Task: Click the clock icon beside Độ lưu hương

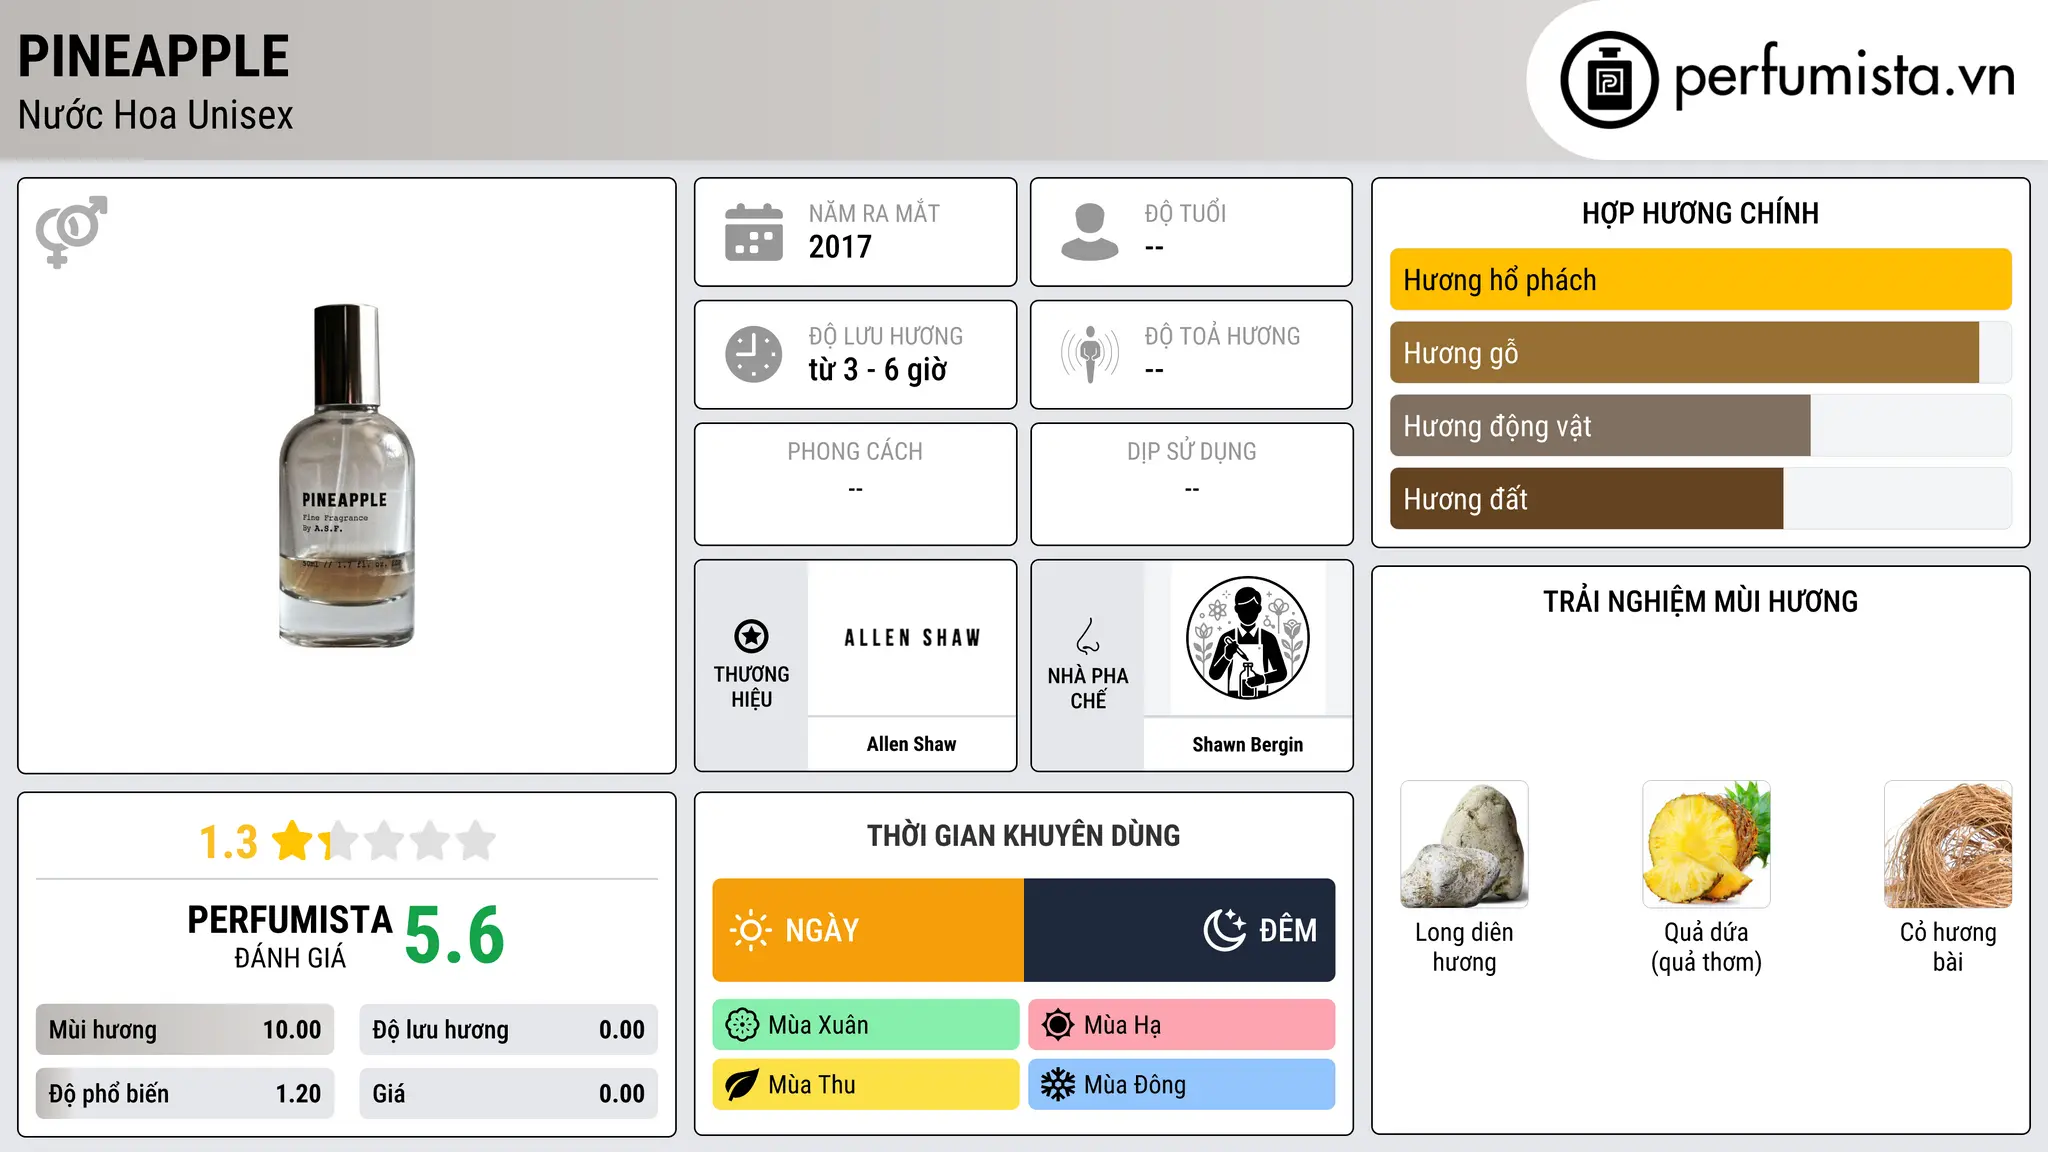Action: 754,354
